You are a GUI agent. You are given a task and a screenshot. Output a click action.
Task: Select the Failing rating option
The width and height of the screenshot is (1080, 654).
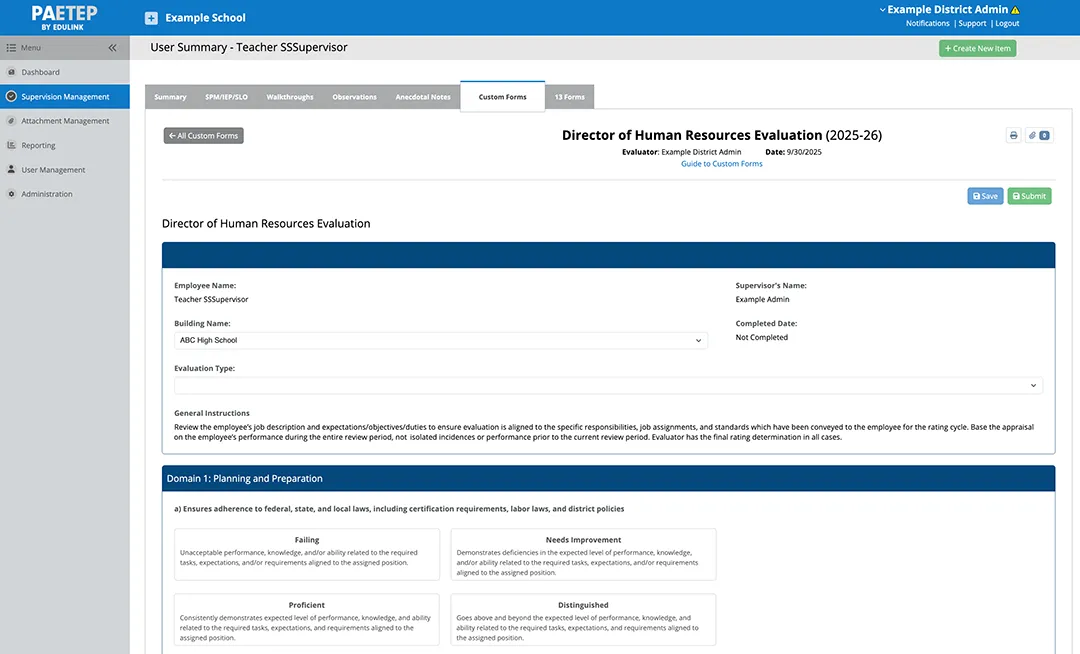tap(306, 554)
